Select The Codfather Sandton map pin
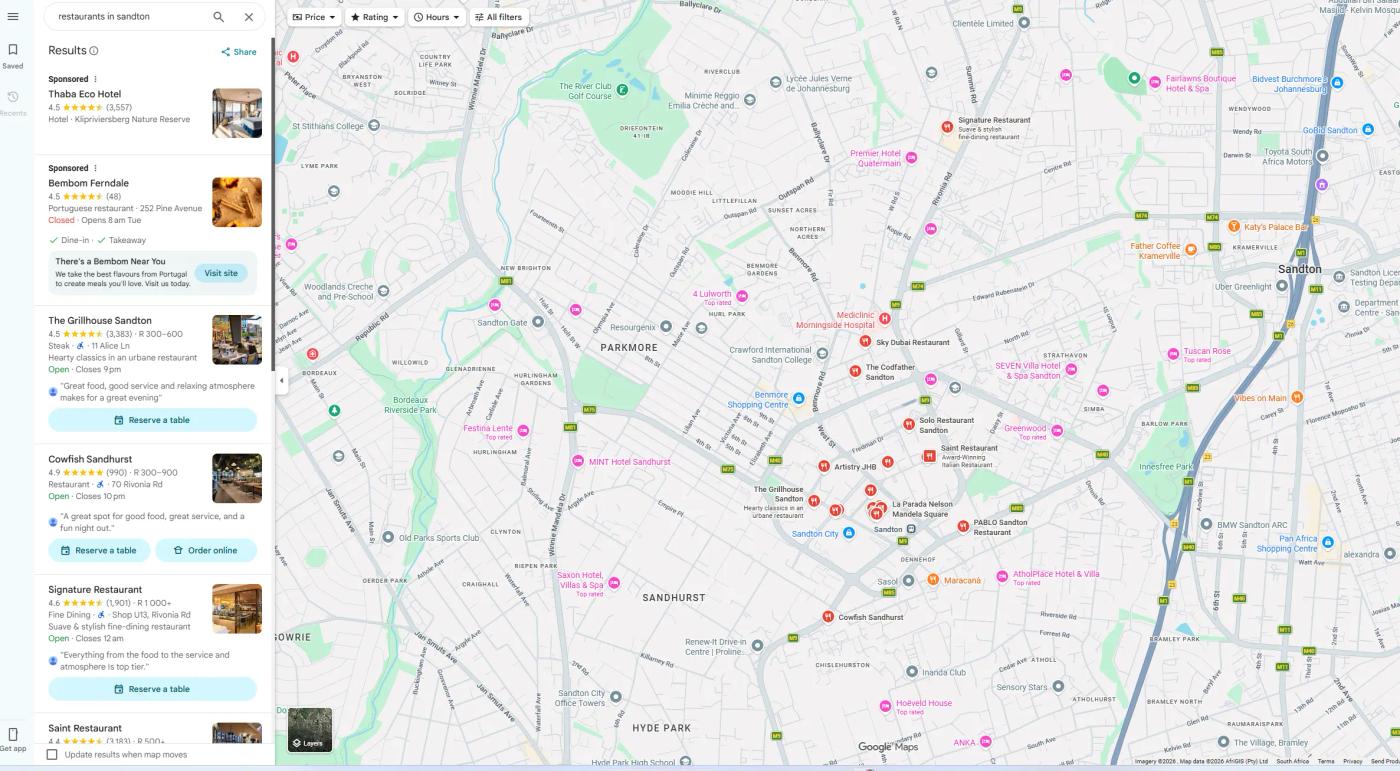 [x=855, y=371]
